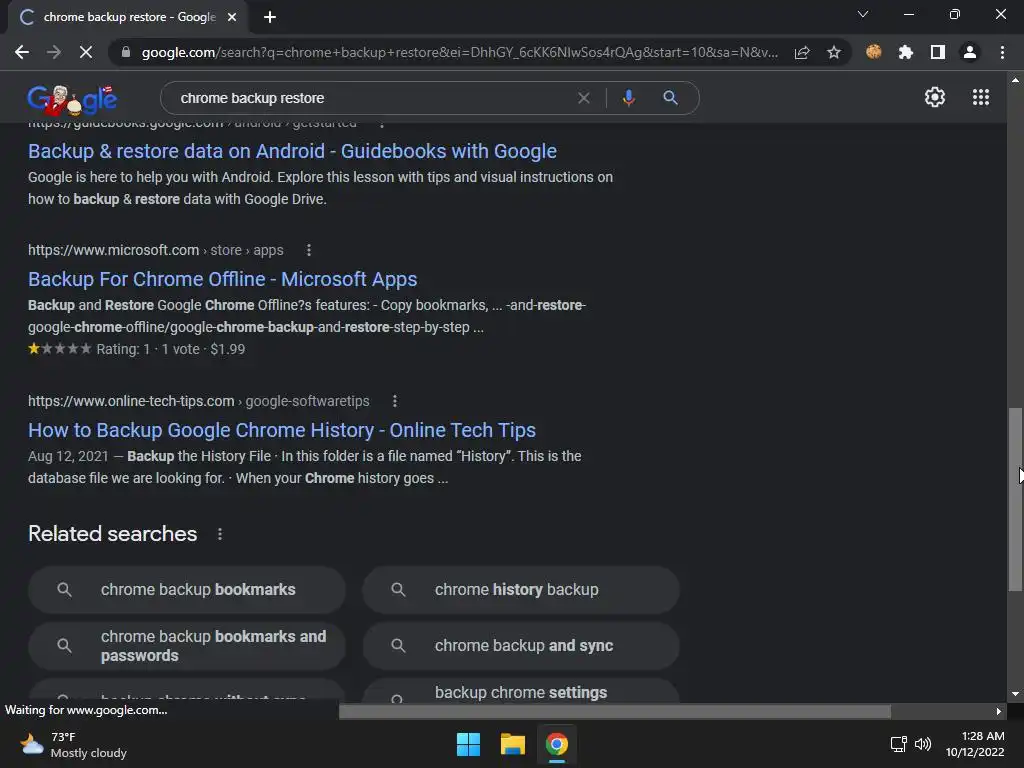Share this page from the address bar
This screenshot has width=1024, height=768.
802,52
